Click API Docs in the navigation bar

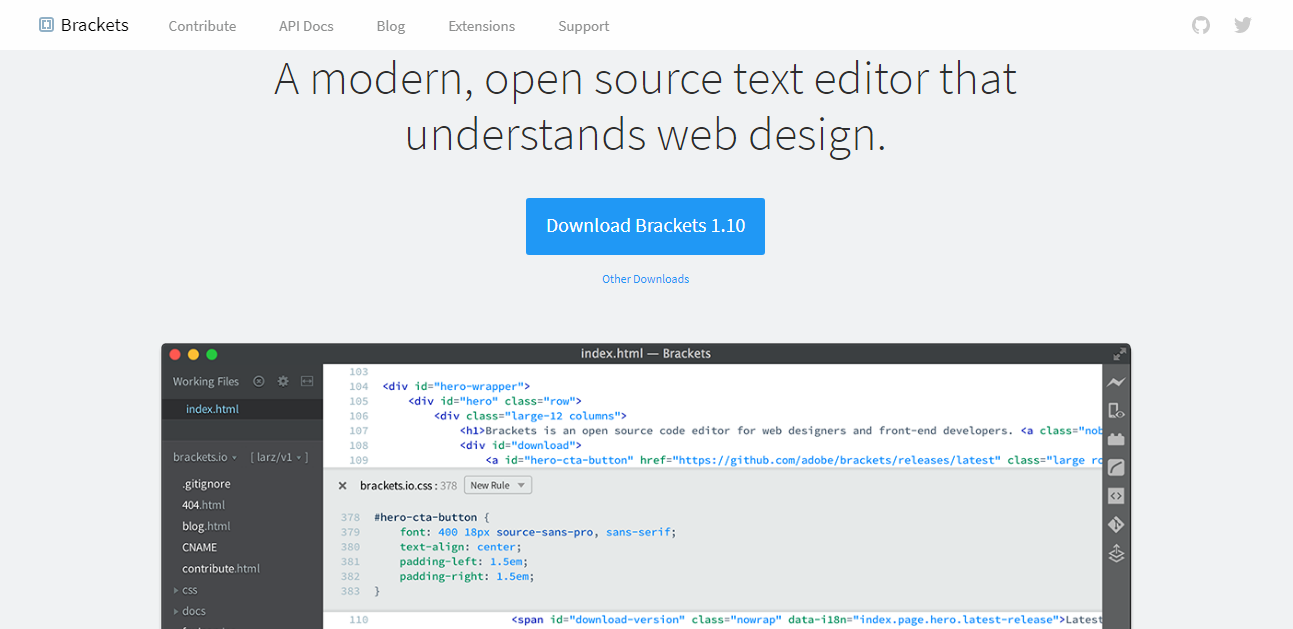[x=306, y=25]
